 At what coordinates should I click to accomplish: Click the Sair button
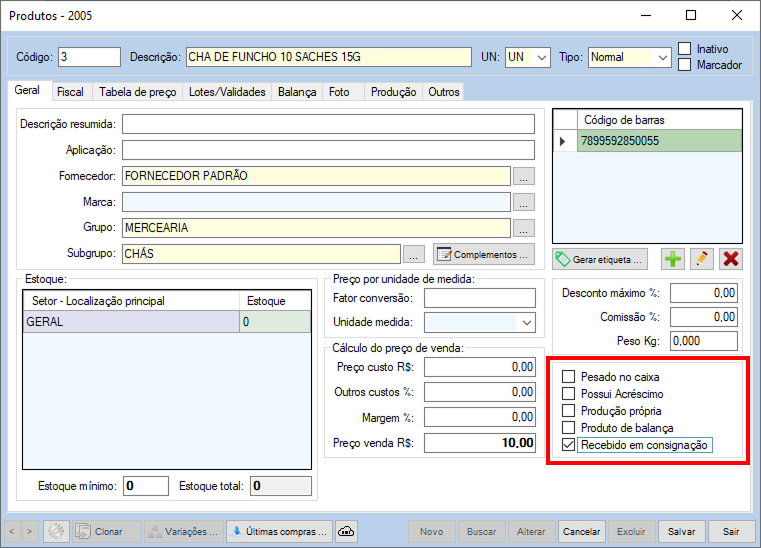(x=731, y=531)
